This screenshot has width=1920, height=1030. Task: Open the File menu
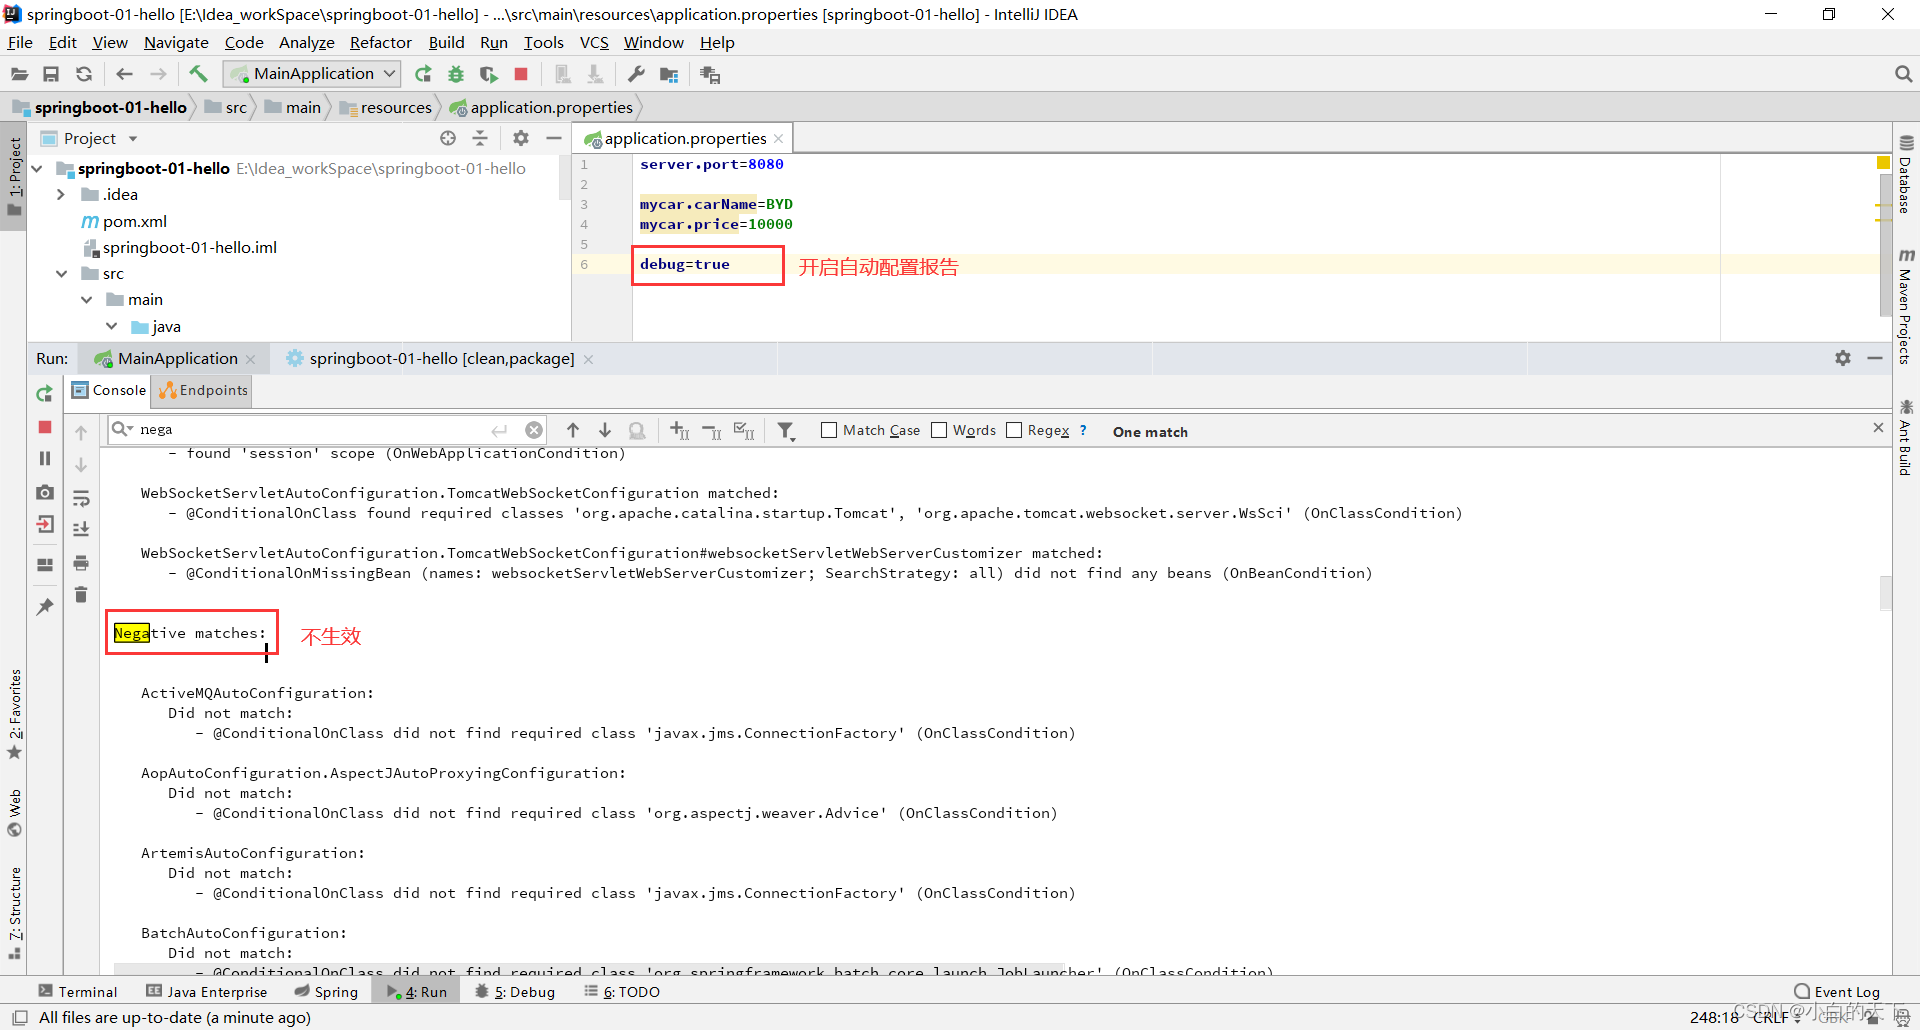(20, 42)
